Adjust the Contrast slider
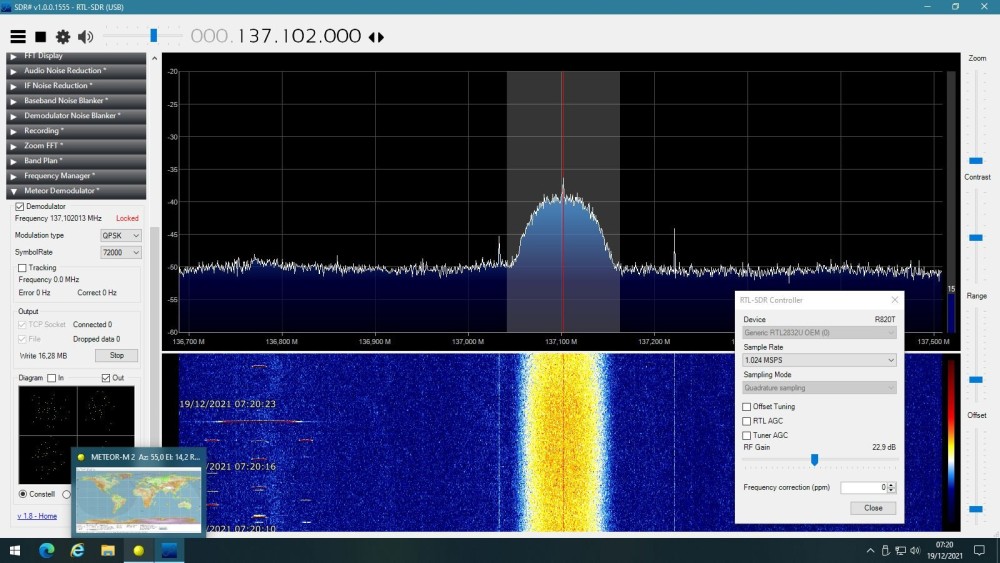1000x563 pixels. tap(976, 238)
